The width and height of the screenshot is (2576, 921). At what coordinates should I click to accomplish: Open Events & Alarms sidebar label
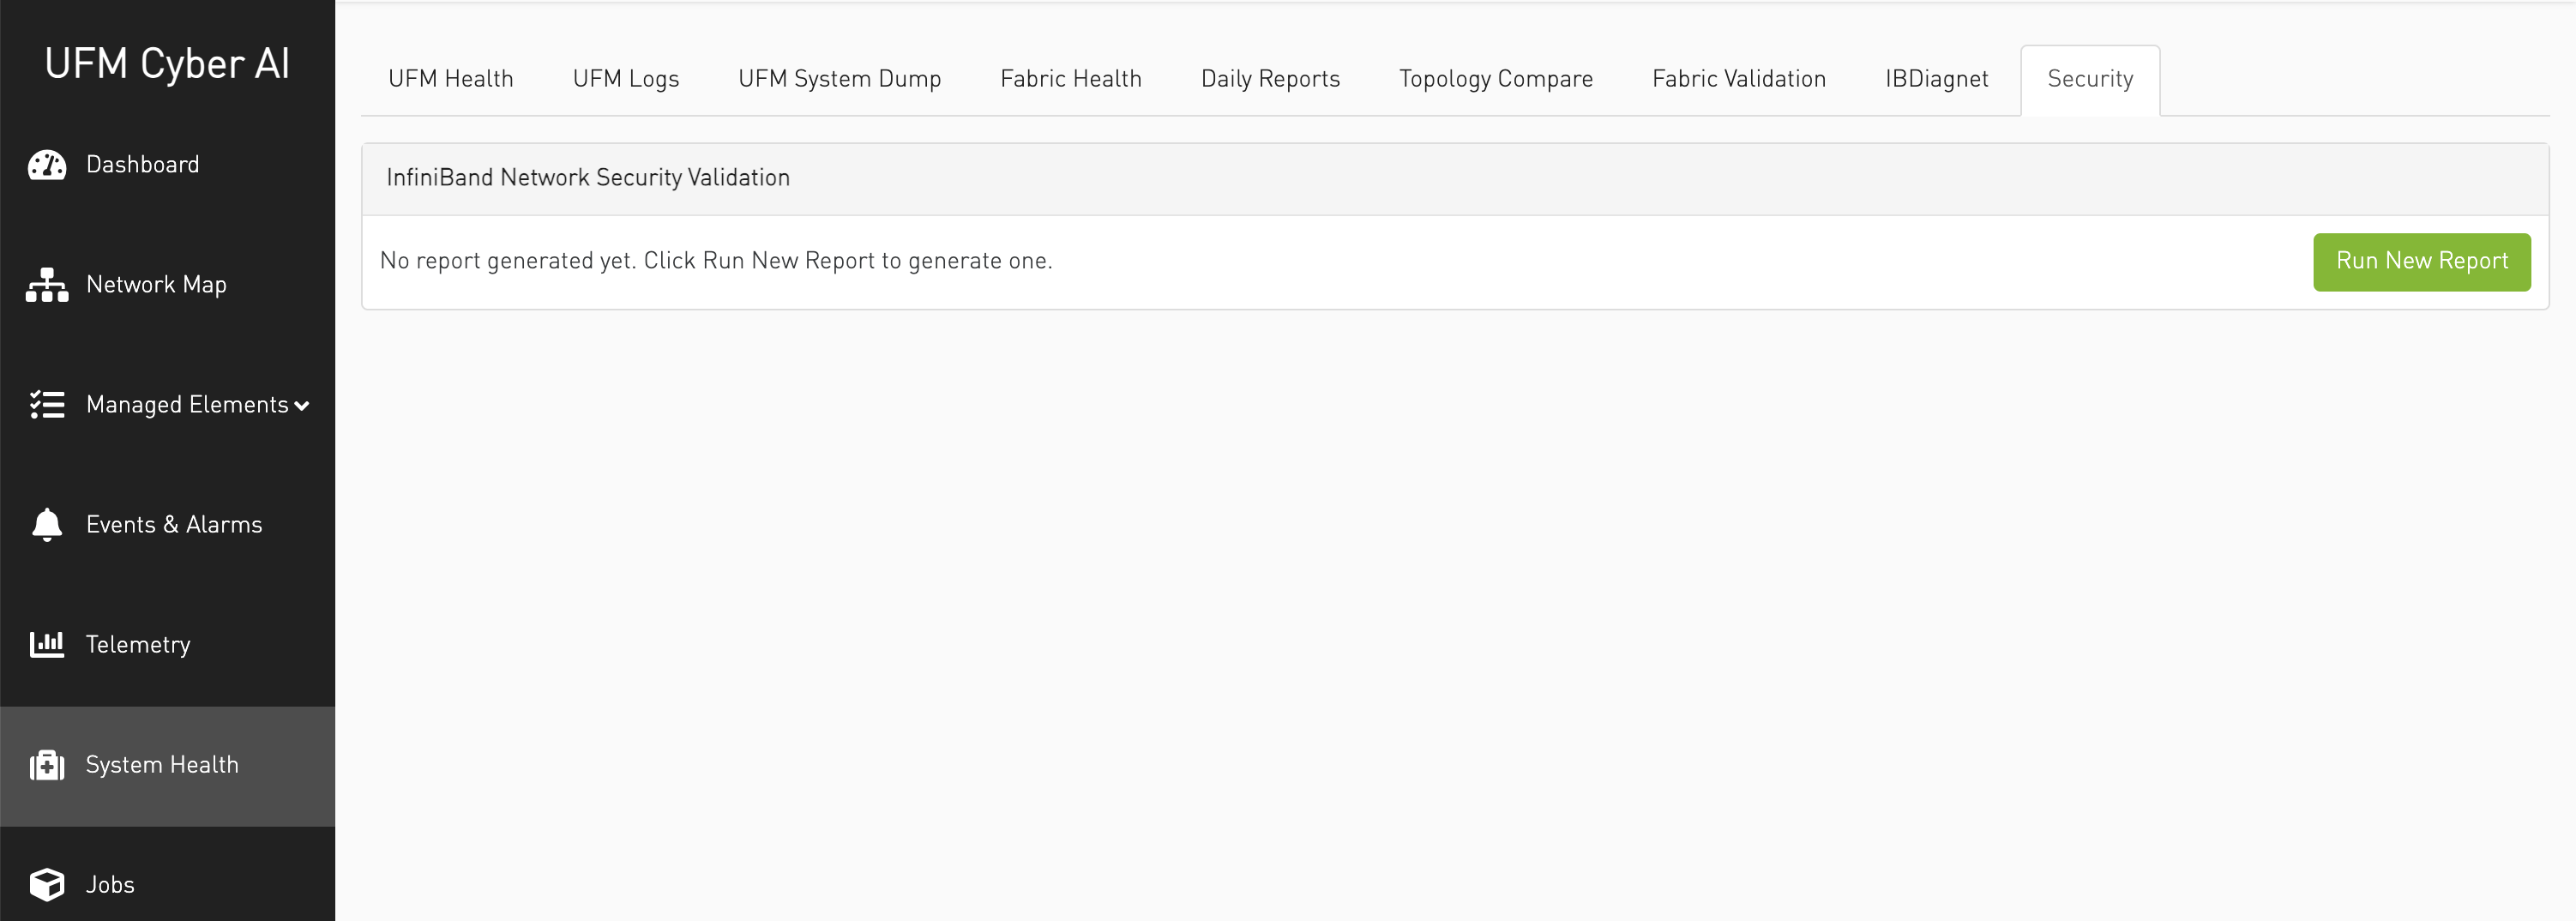174,525
